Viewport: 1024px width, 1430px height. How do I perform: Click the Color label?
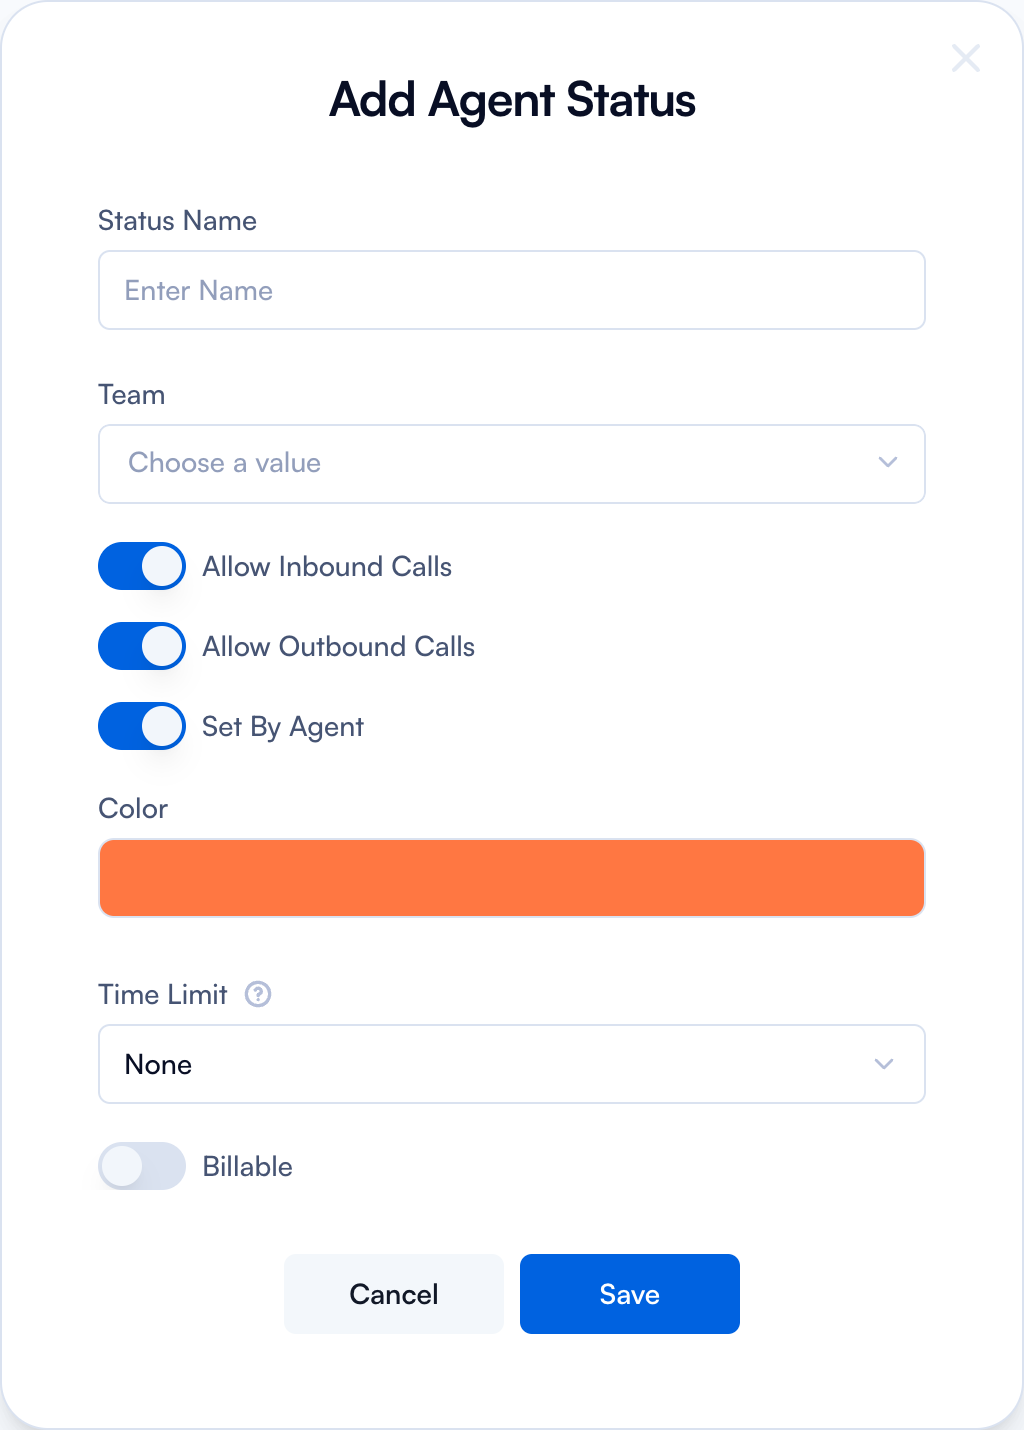click(133, 808)
